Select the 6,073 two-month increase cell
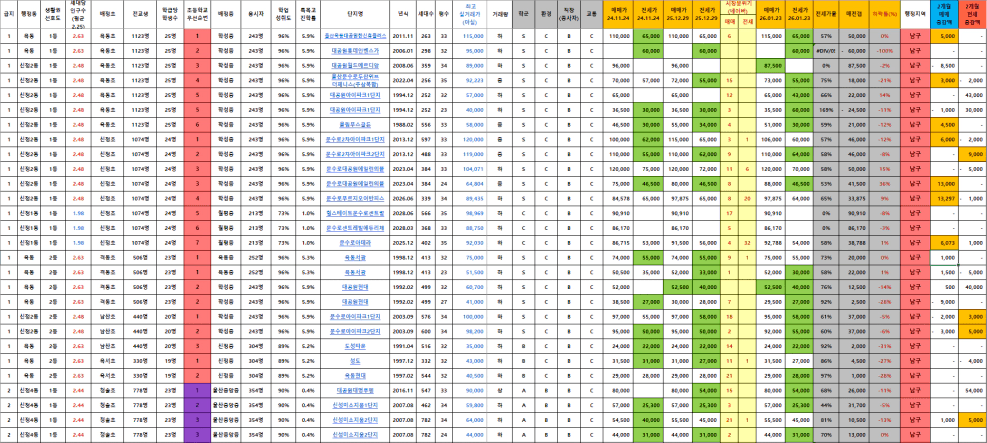 [945, 242]
